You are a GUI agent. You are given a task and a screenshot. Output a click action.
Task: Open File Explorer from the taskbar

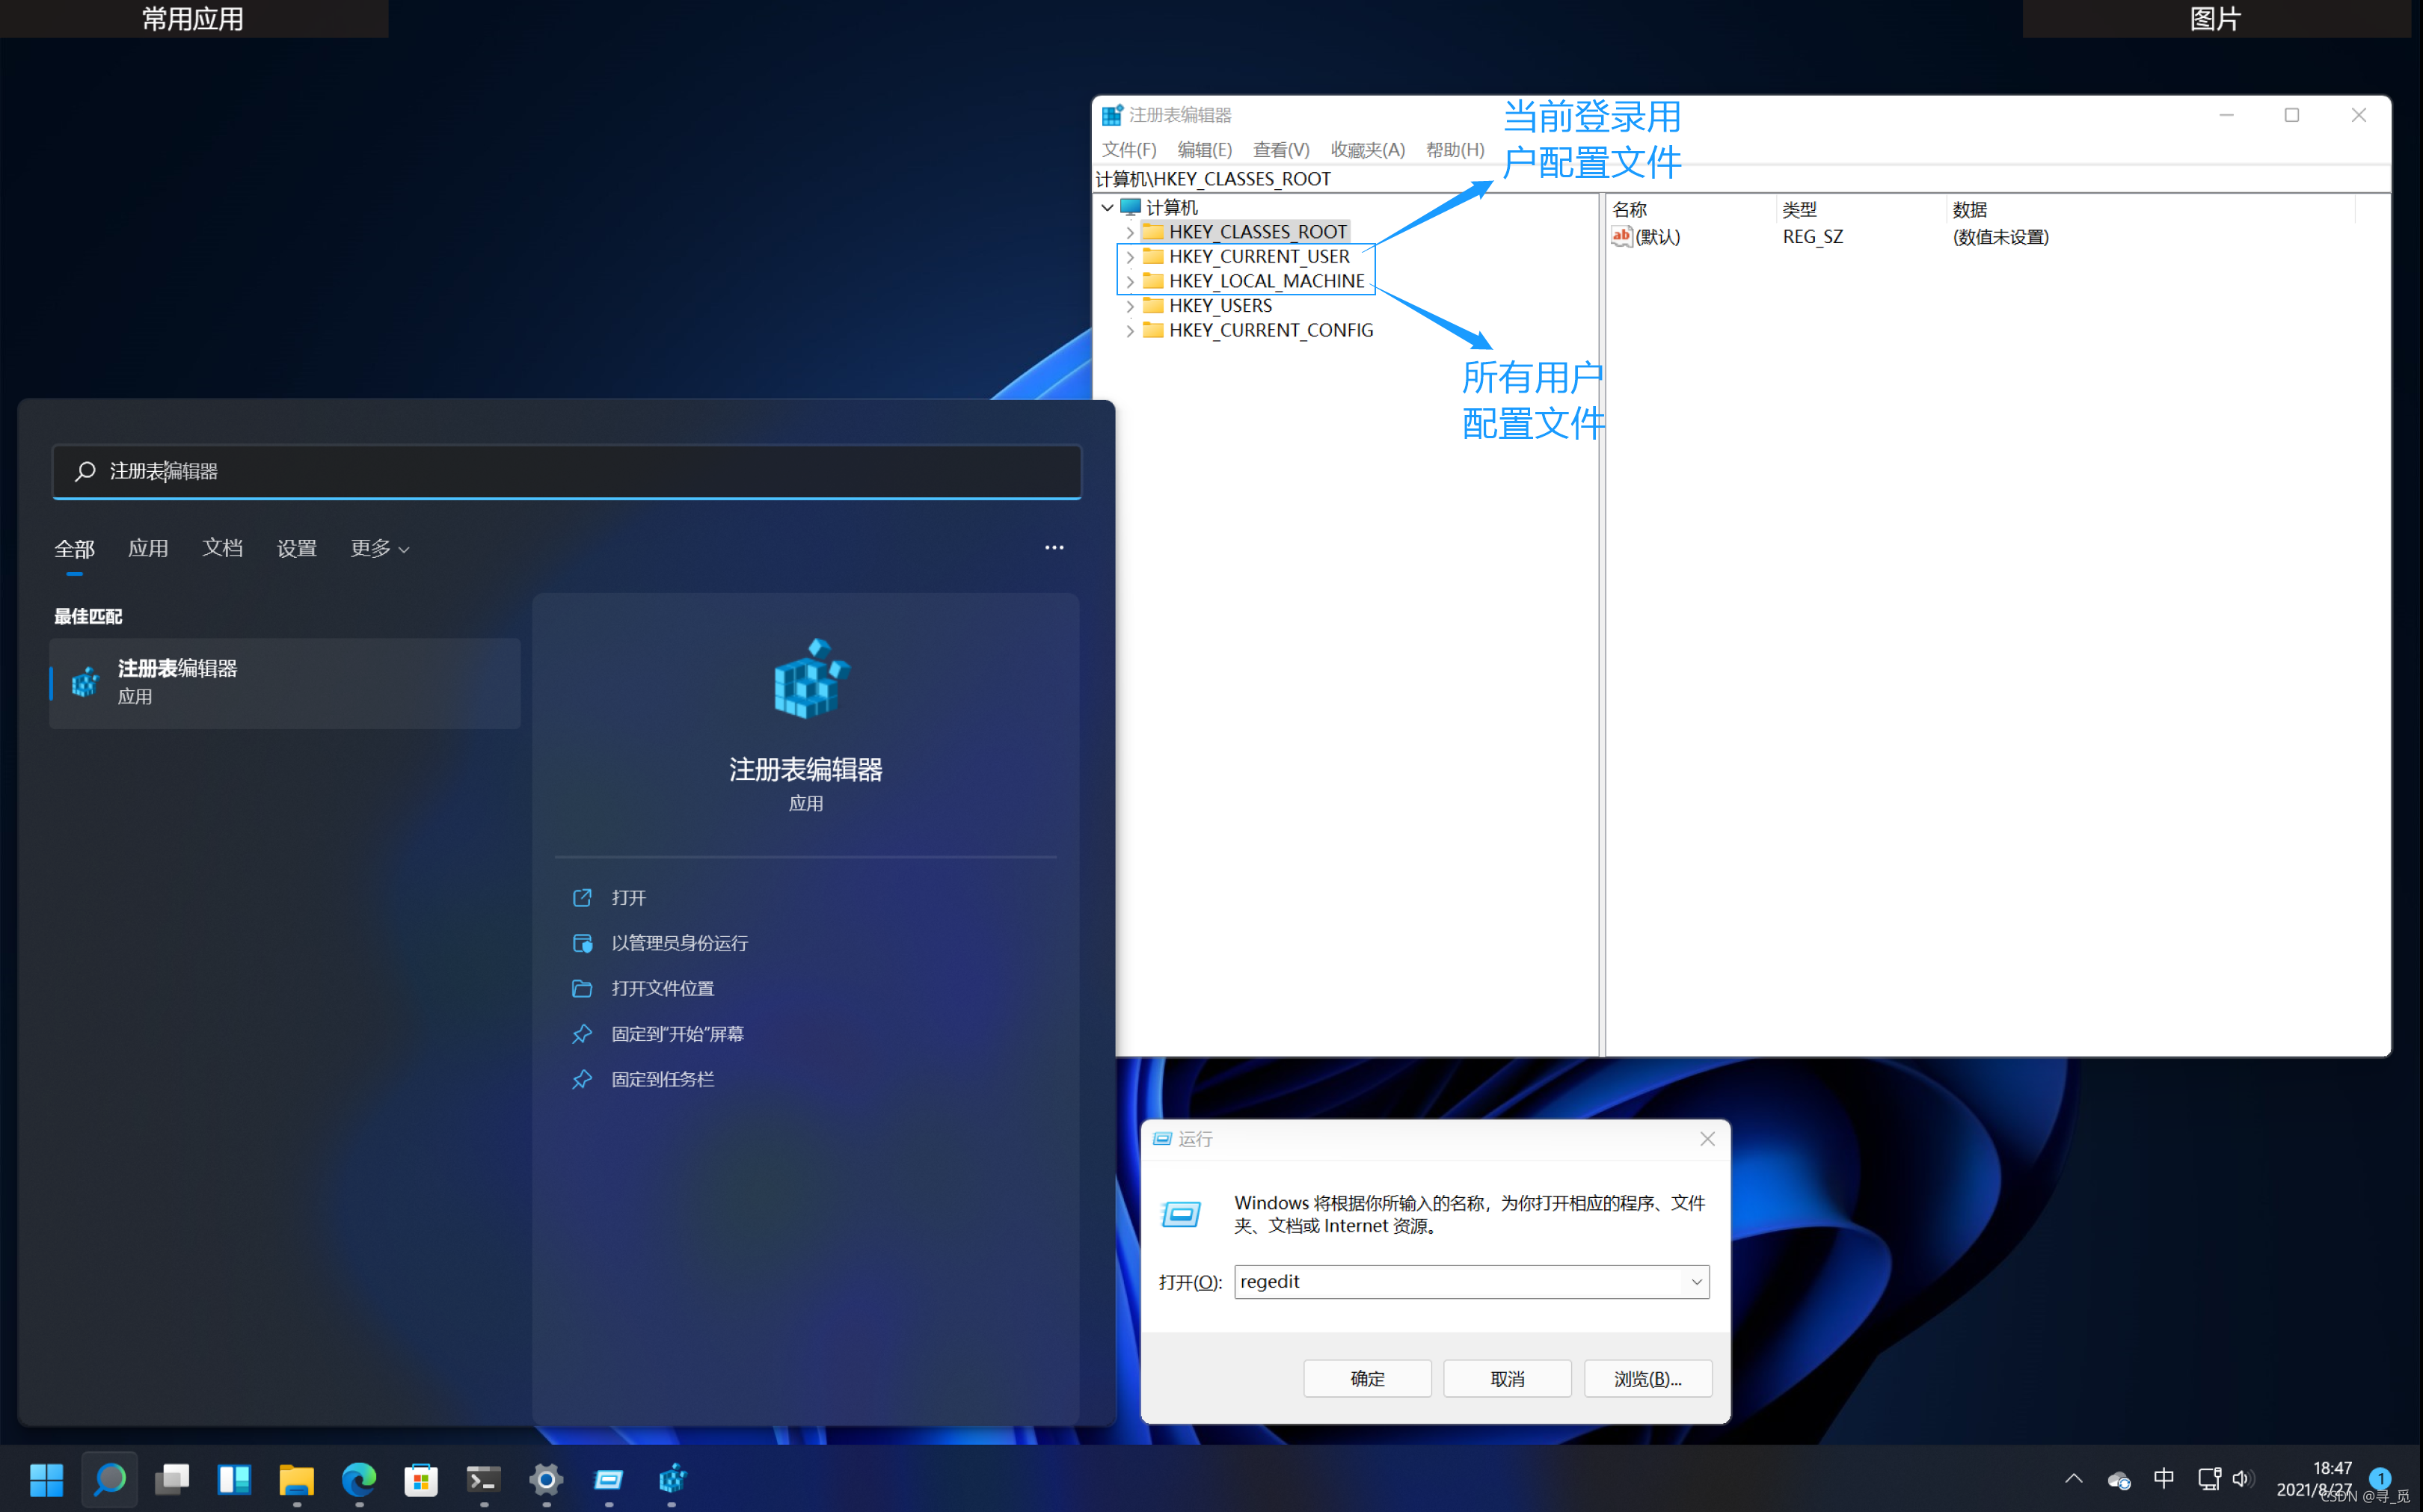coord(296,1478)
